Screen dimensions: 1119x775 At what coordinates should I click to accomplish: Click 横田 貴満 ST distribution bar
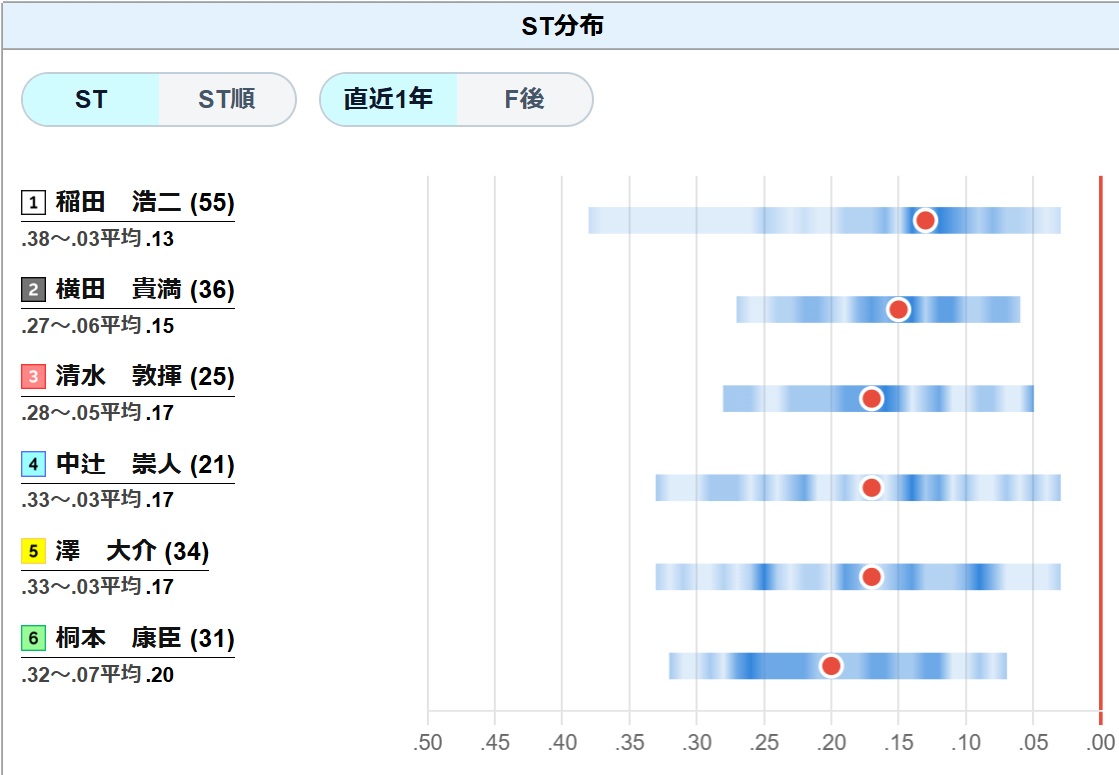[x=879, y=310]
